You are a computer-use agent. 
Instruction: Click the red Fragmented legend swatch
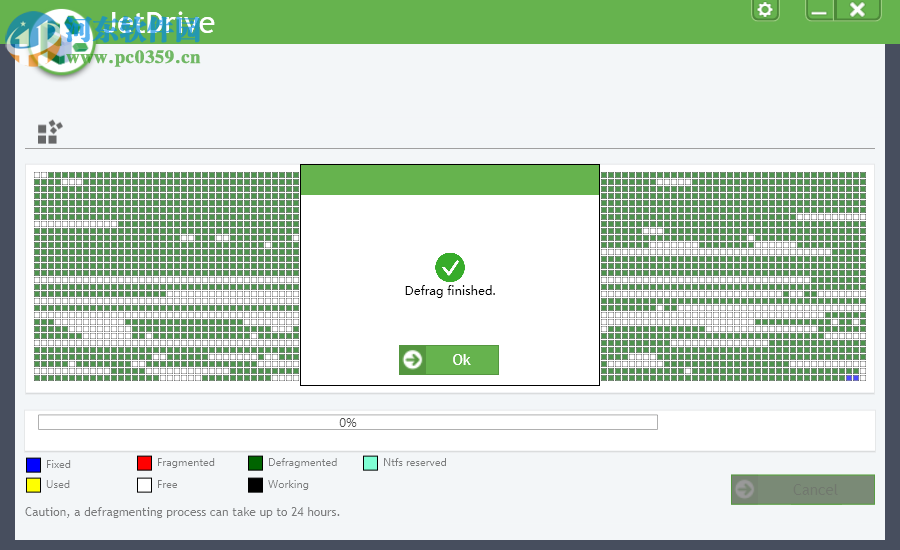[145, 463]
